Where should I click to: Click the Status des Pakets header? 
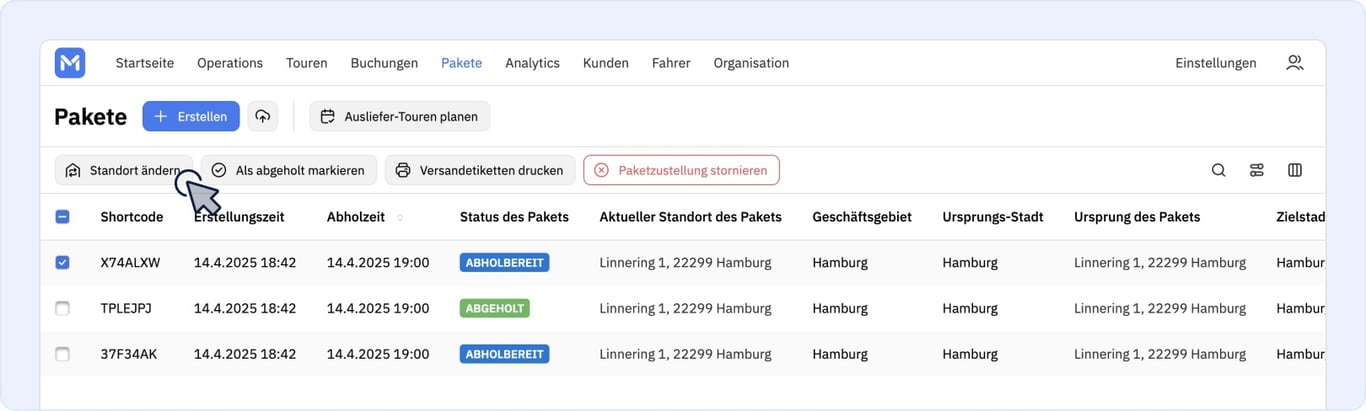tap(514, 217)
